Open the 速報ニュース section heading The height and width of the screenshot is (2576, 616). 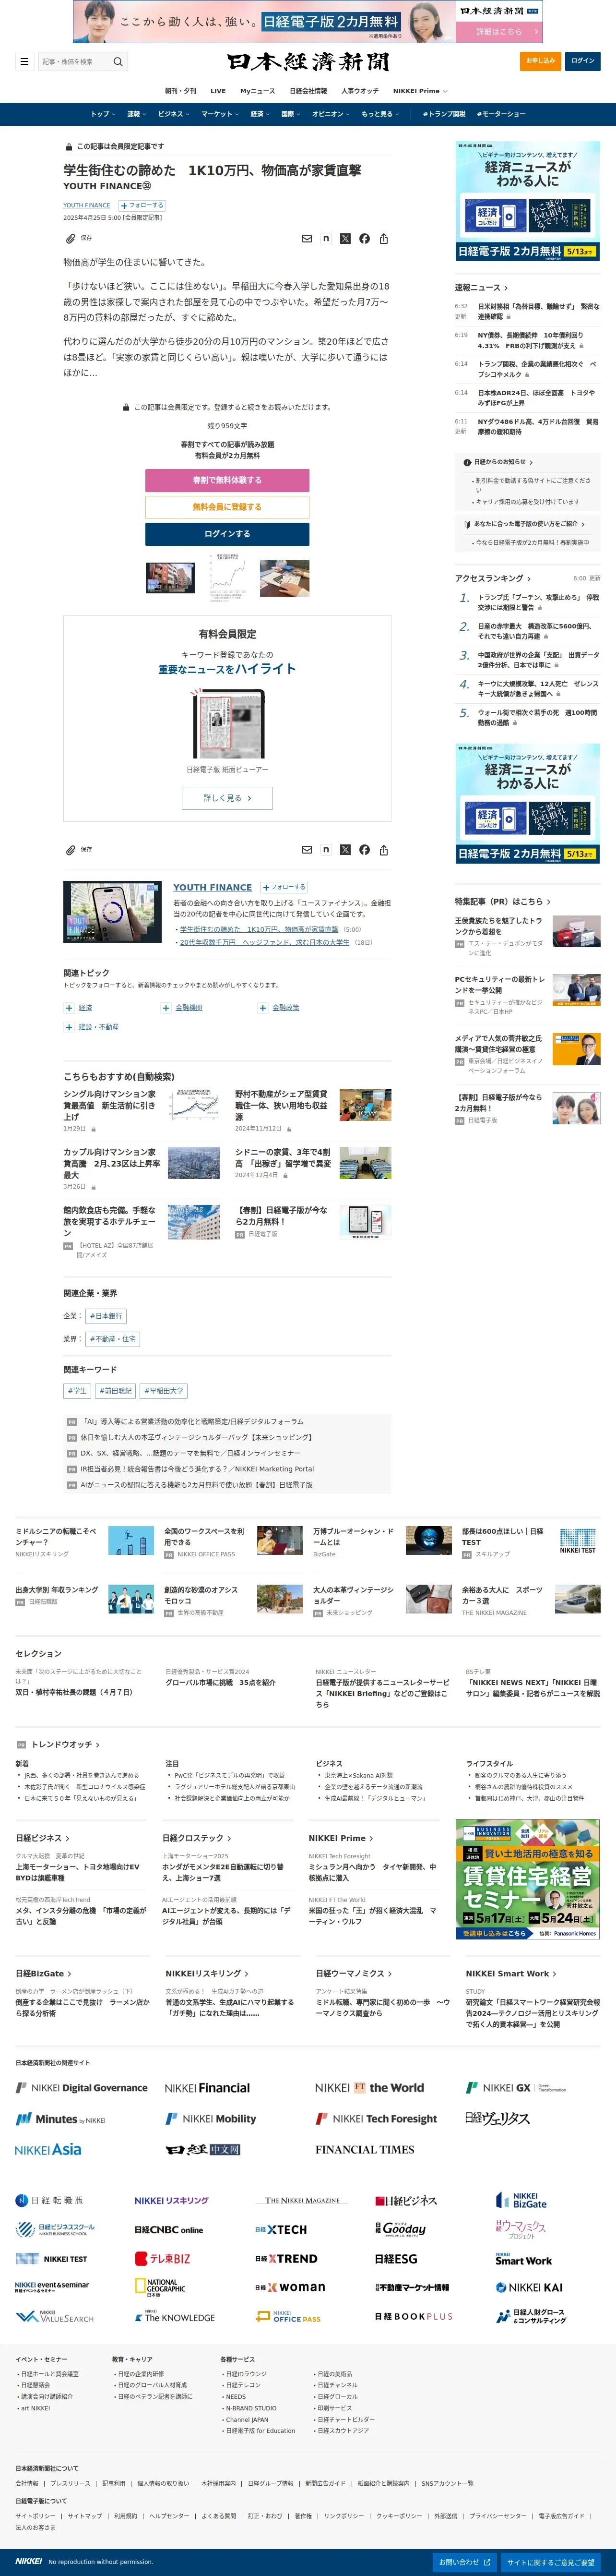pyautogui.click(x=481, y=288)
